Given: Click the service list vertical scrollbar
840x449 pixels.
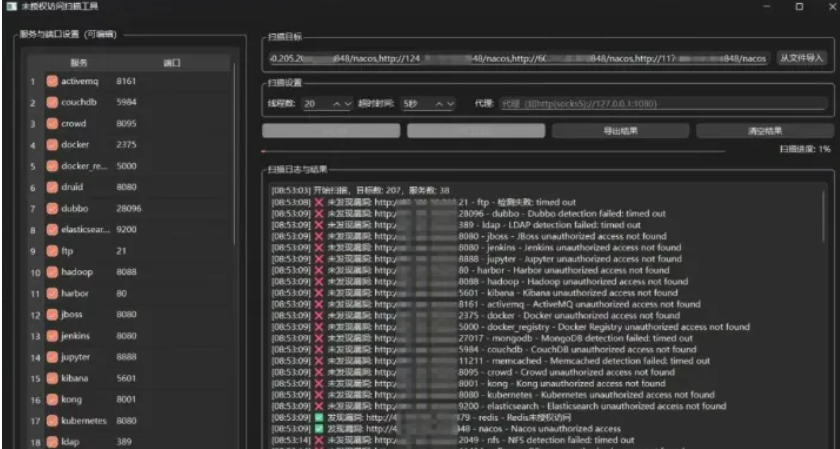Looking at the screenshot, I should (x=234, y=155).
